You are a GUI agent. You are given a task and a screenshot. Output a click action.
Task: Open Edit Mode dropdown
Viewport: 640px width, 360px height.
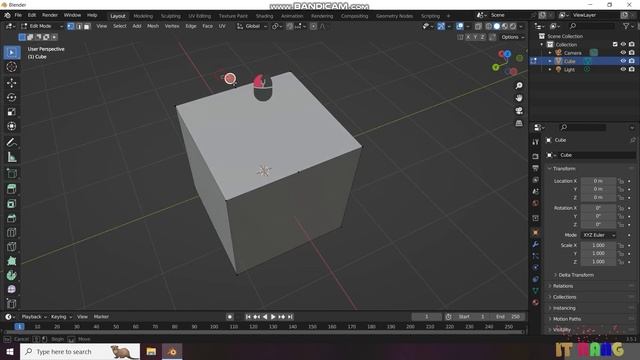(x=42, y=26)
